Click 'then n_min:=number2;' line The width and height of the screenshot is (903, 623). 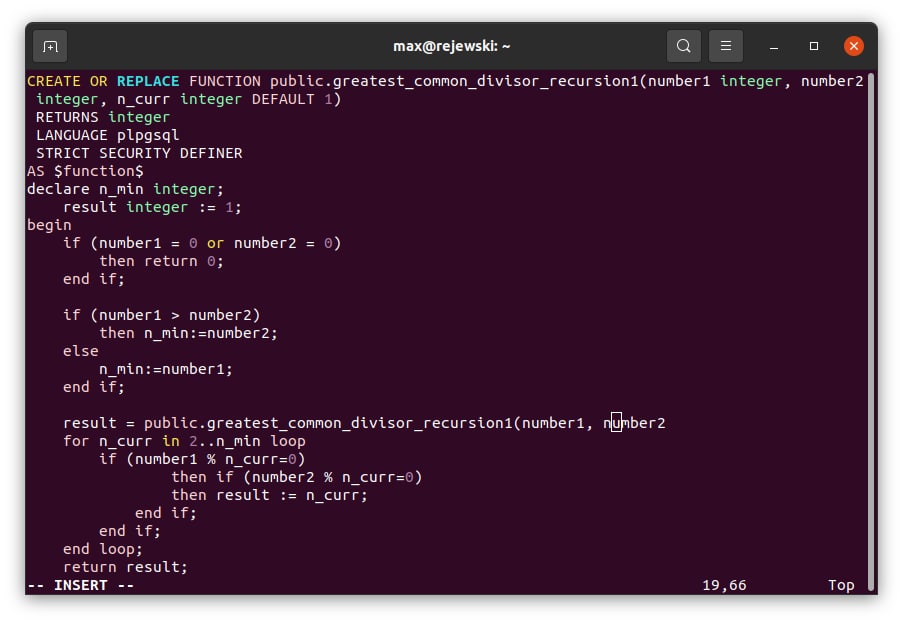click(x=188, y=333)
